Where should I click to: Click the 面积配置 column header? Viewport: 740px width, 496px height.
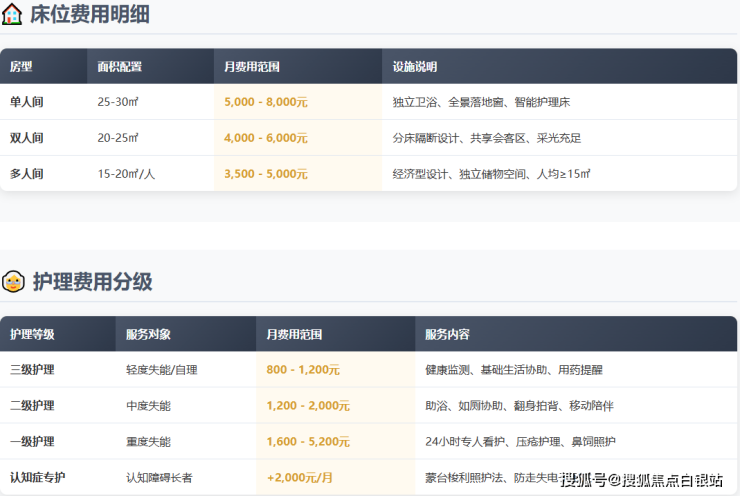(119, 66)
